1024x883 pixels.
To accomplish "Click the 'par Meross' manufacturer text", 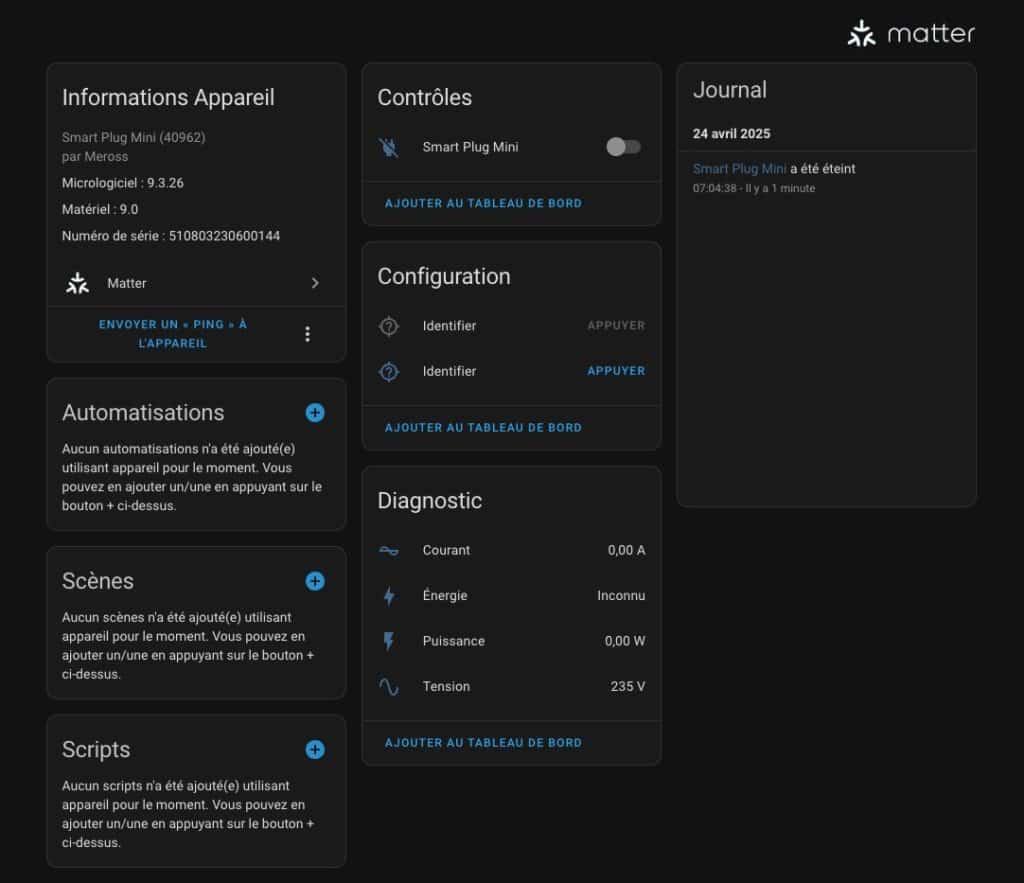I will (x=95, y=157).
